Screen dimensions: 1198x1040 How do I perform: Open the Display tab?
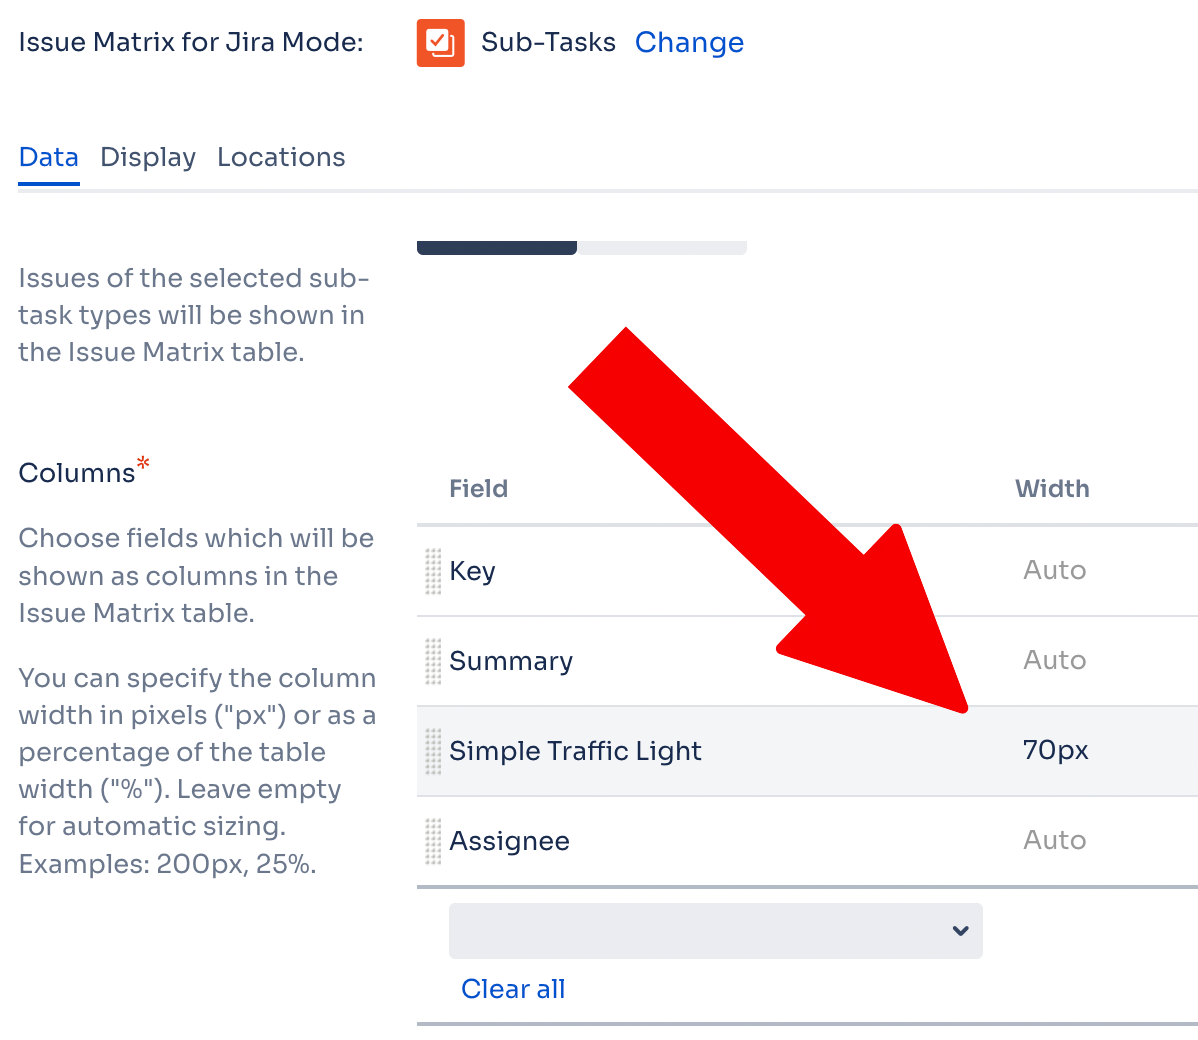148,158
